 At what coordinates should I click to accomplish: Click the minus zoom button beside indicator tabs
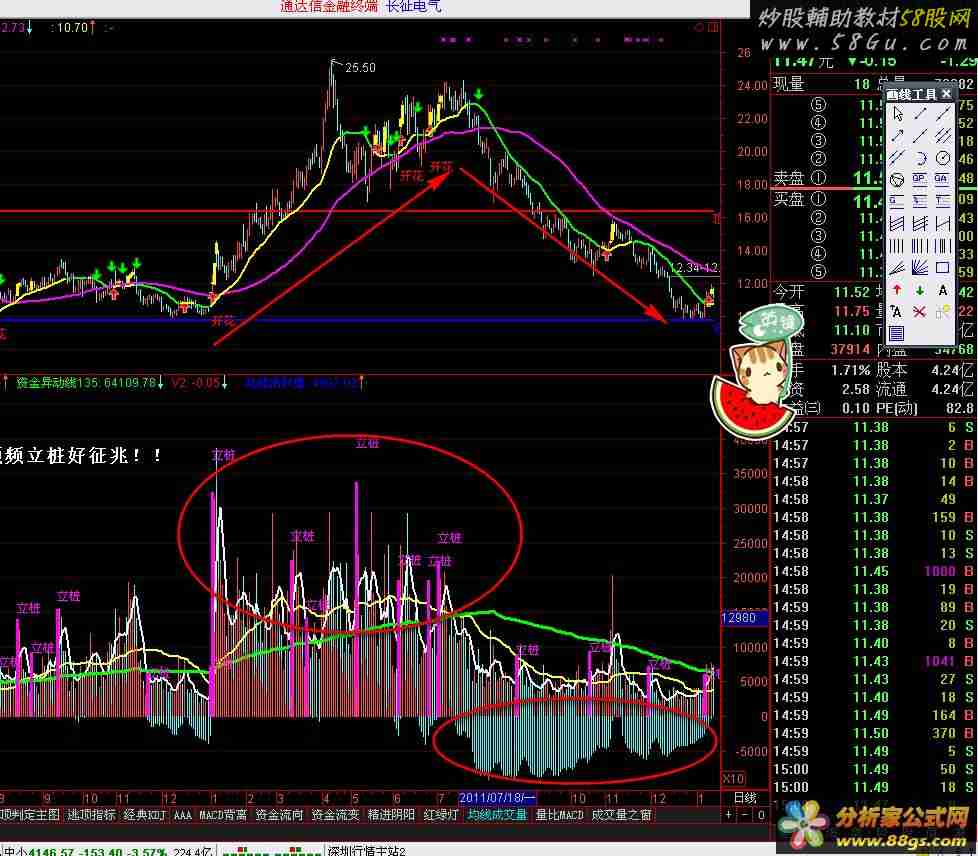pyautogui.click(x=745, y=815)
